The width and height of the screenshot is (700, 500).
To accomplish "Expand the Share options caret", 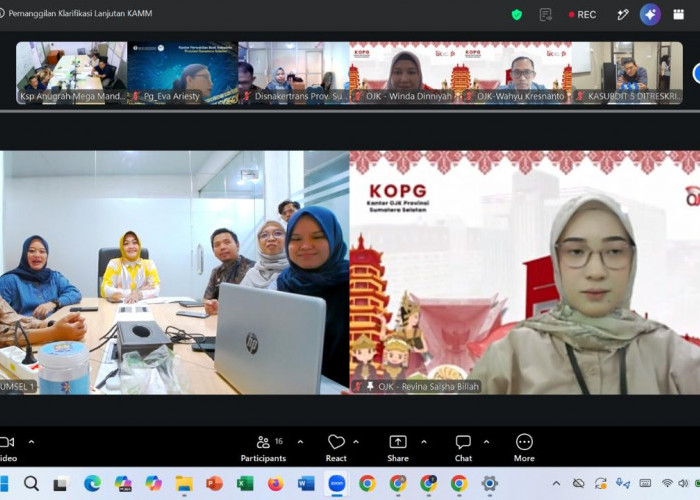I will click(424, 442).
